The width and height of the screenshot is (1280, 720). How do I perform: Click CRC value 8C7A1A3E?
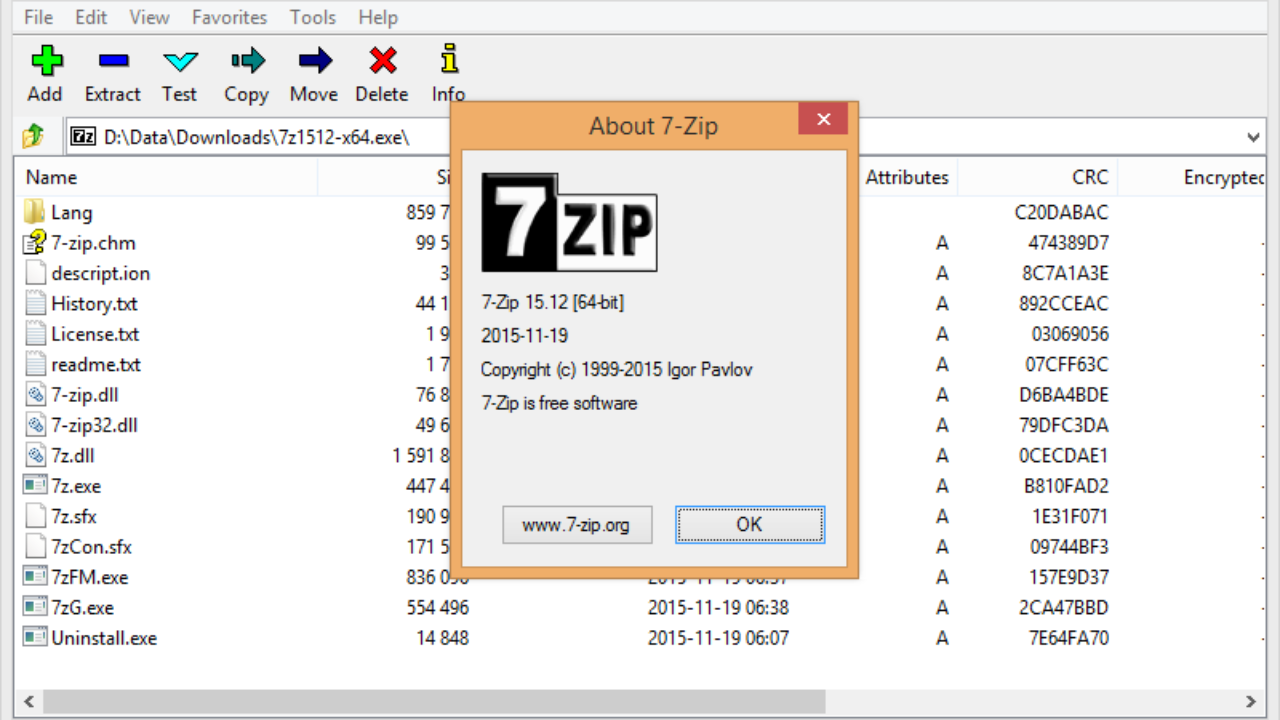(x=1065, y=273)
